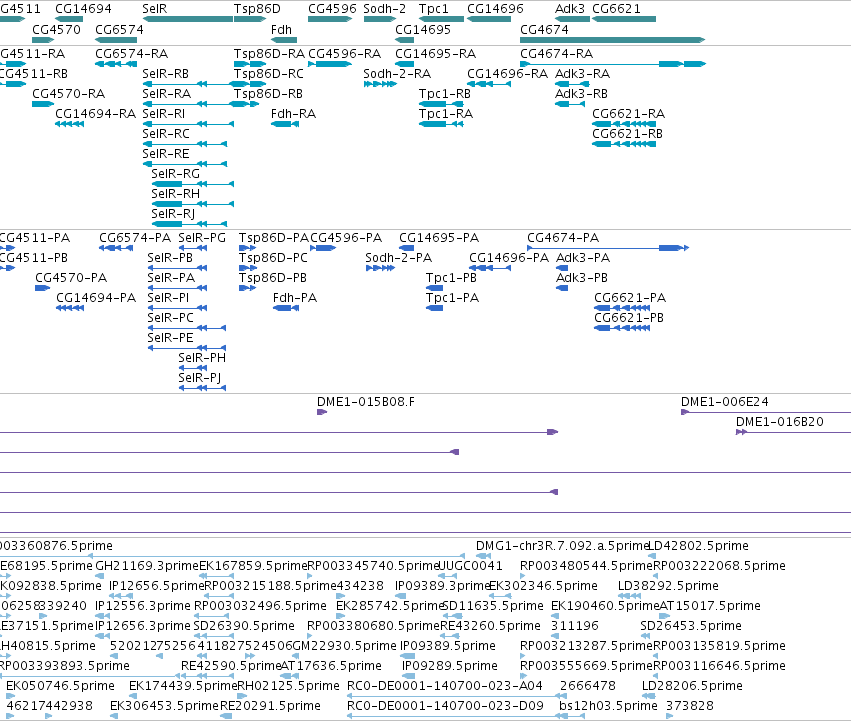This screenshot has width=851, height=721.
Task: Click the Tsp86D gene glyph
Action: (x=250, y=19)
